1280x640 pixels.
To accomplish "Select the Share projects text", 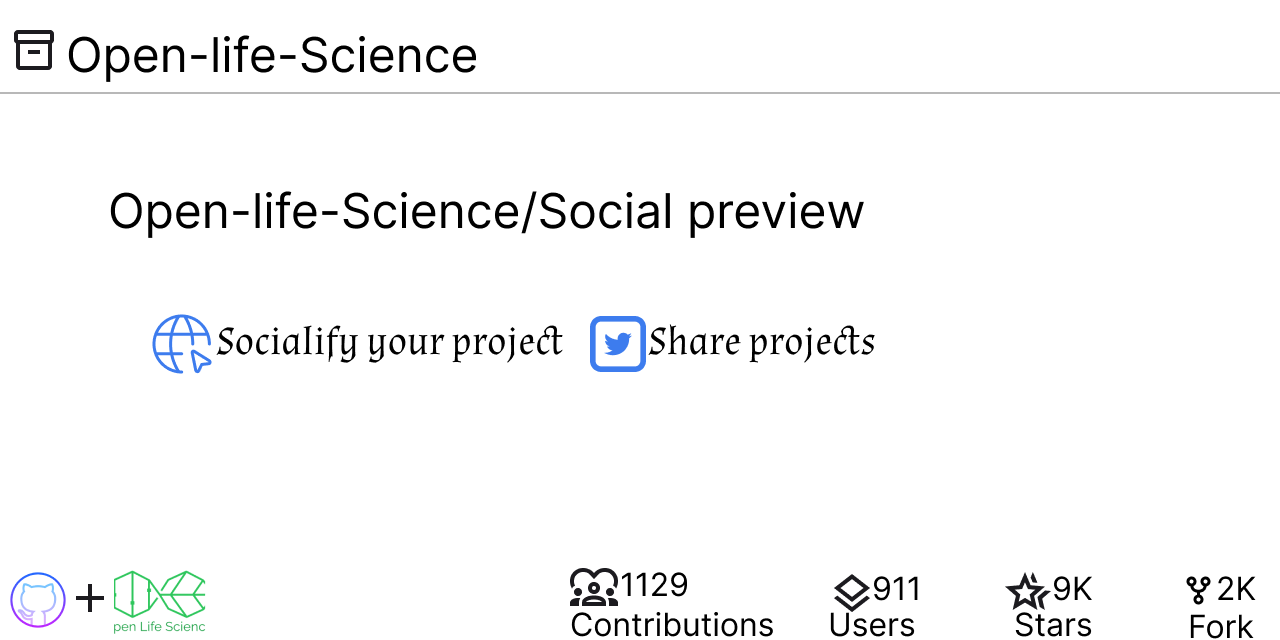I will click(x=761, y=342).
